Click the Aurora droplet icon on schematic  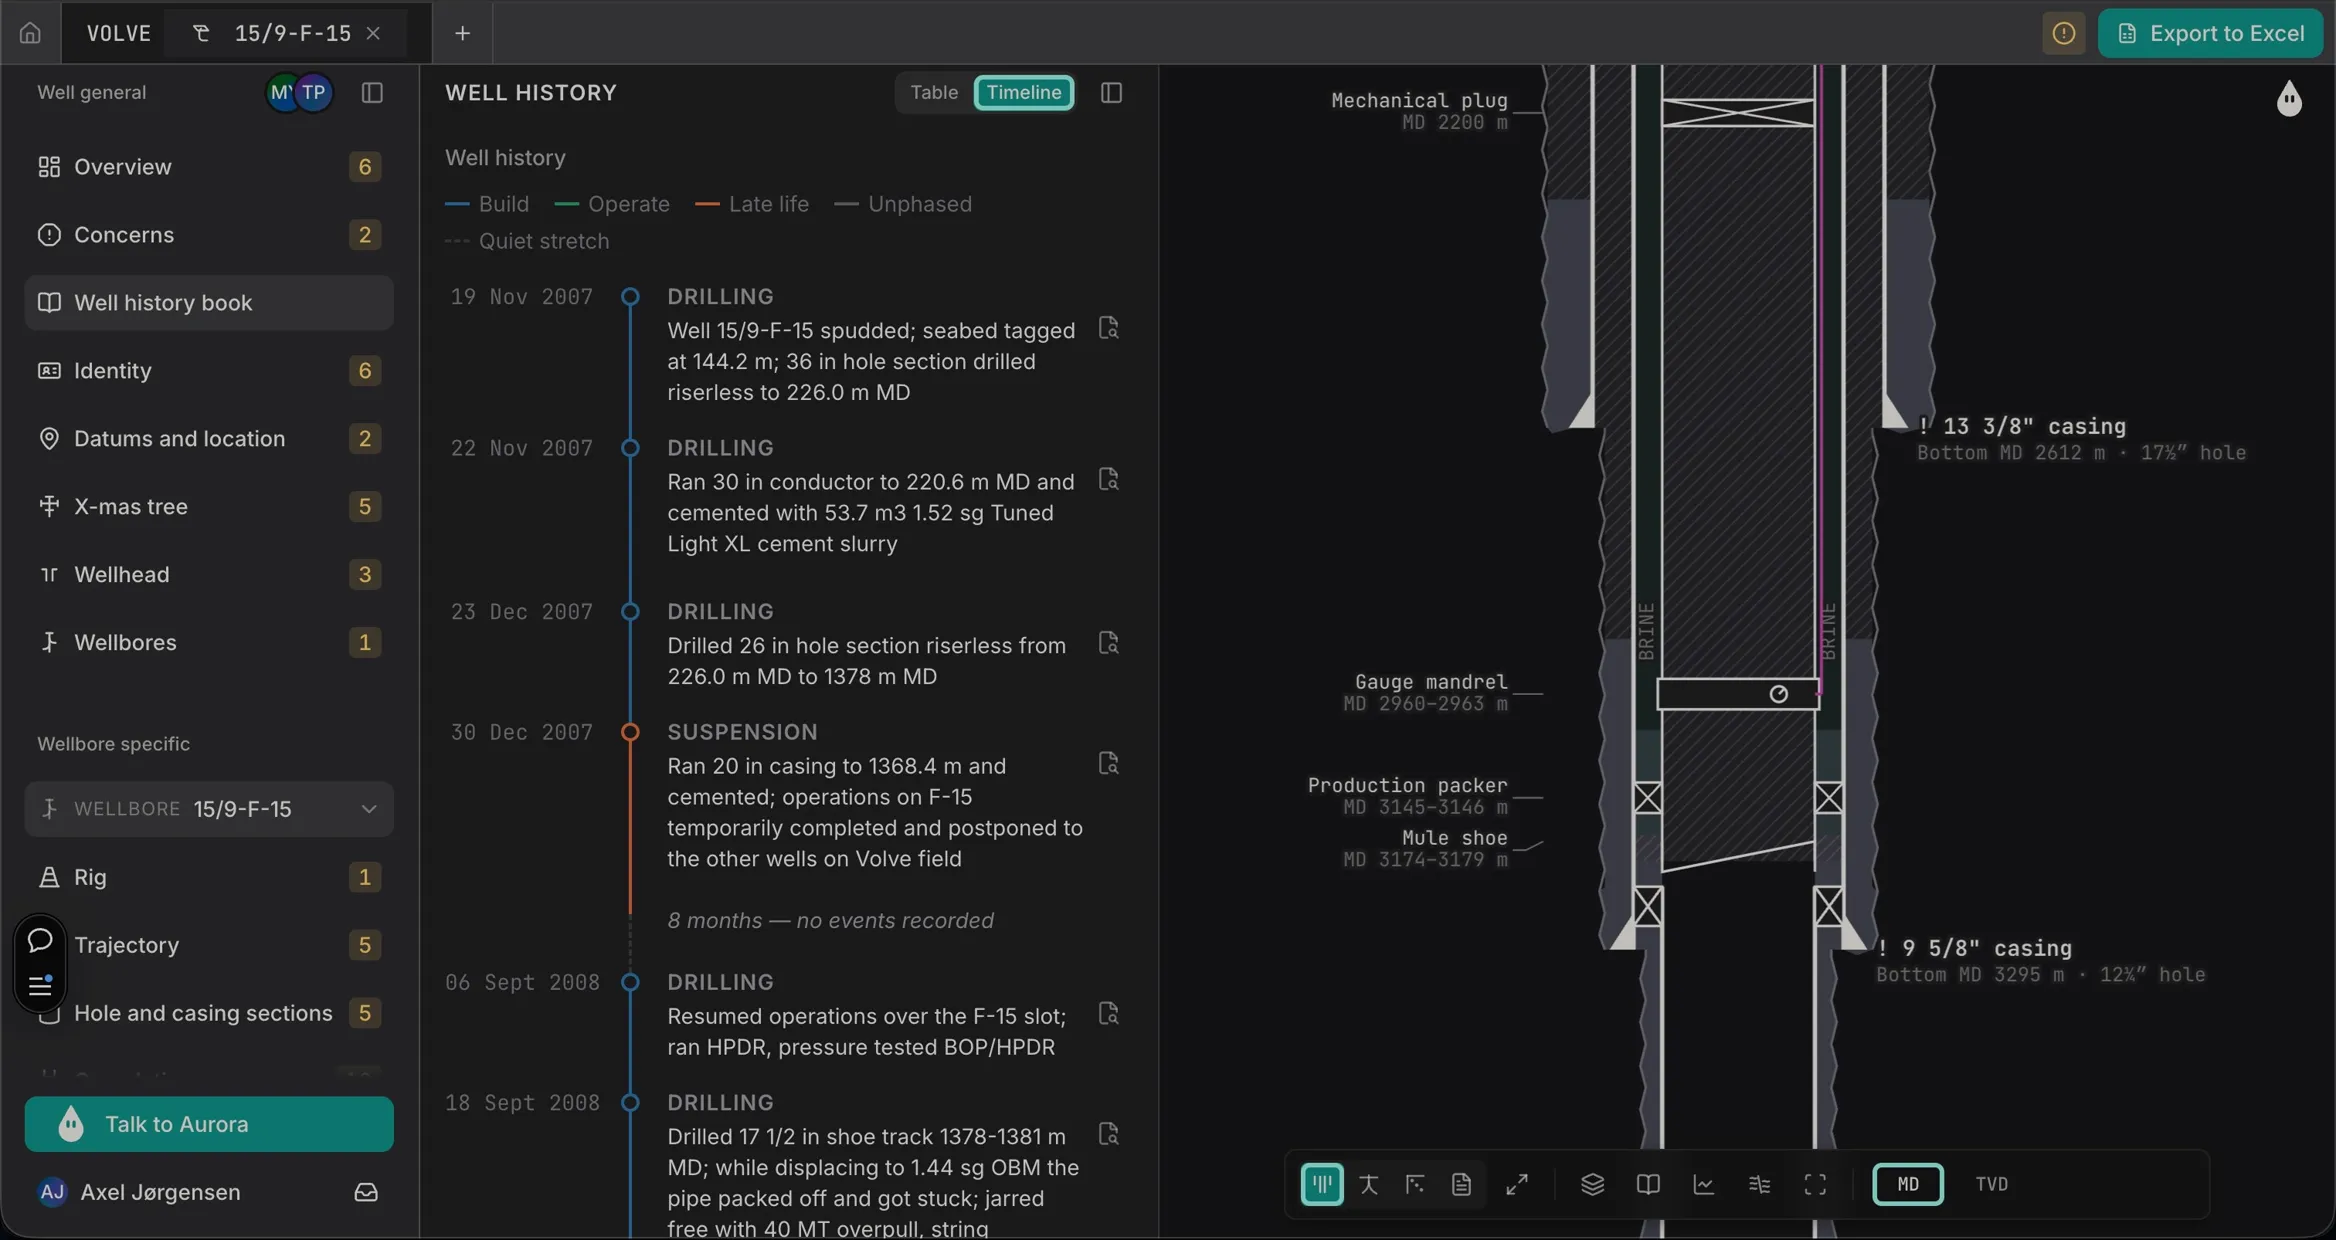2289,99
